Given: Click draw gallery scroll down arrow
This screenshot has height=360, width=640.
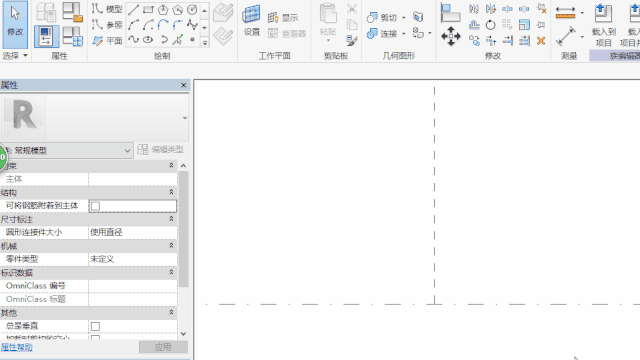Looking at the screenshot, I should point(205,27).
